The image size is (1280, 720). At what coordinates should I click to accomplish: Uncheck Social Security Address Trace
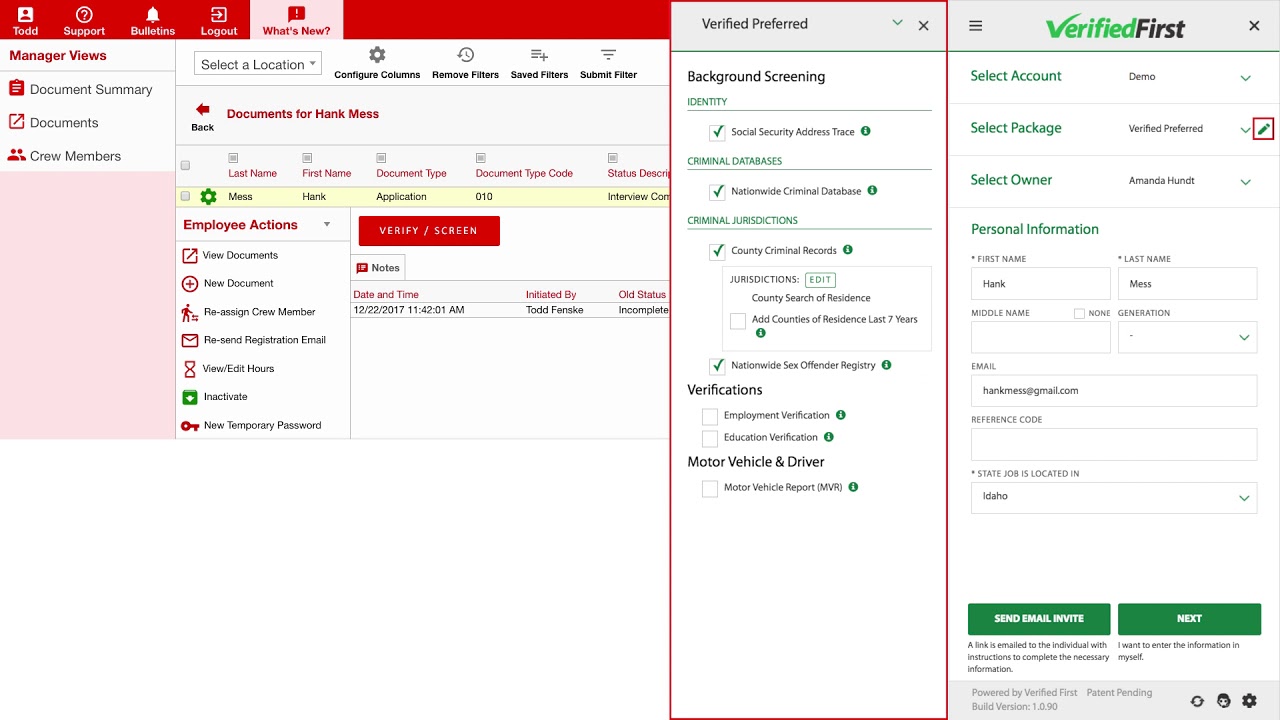[717, 132]
